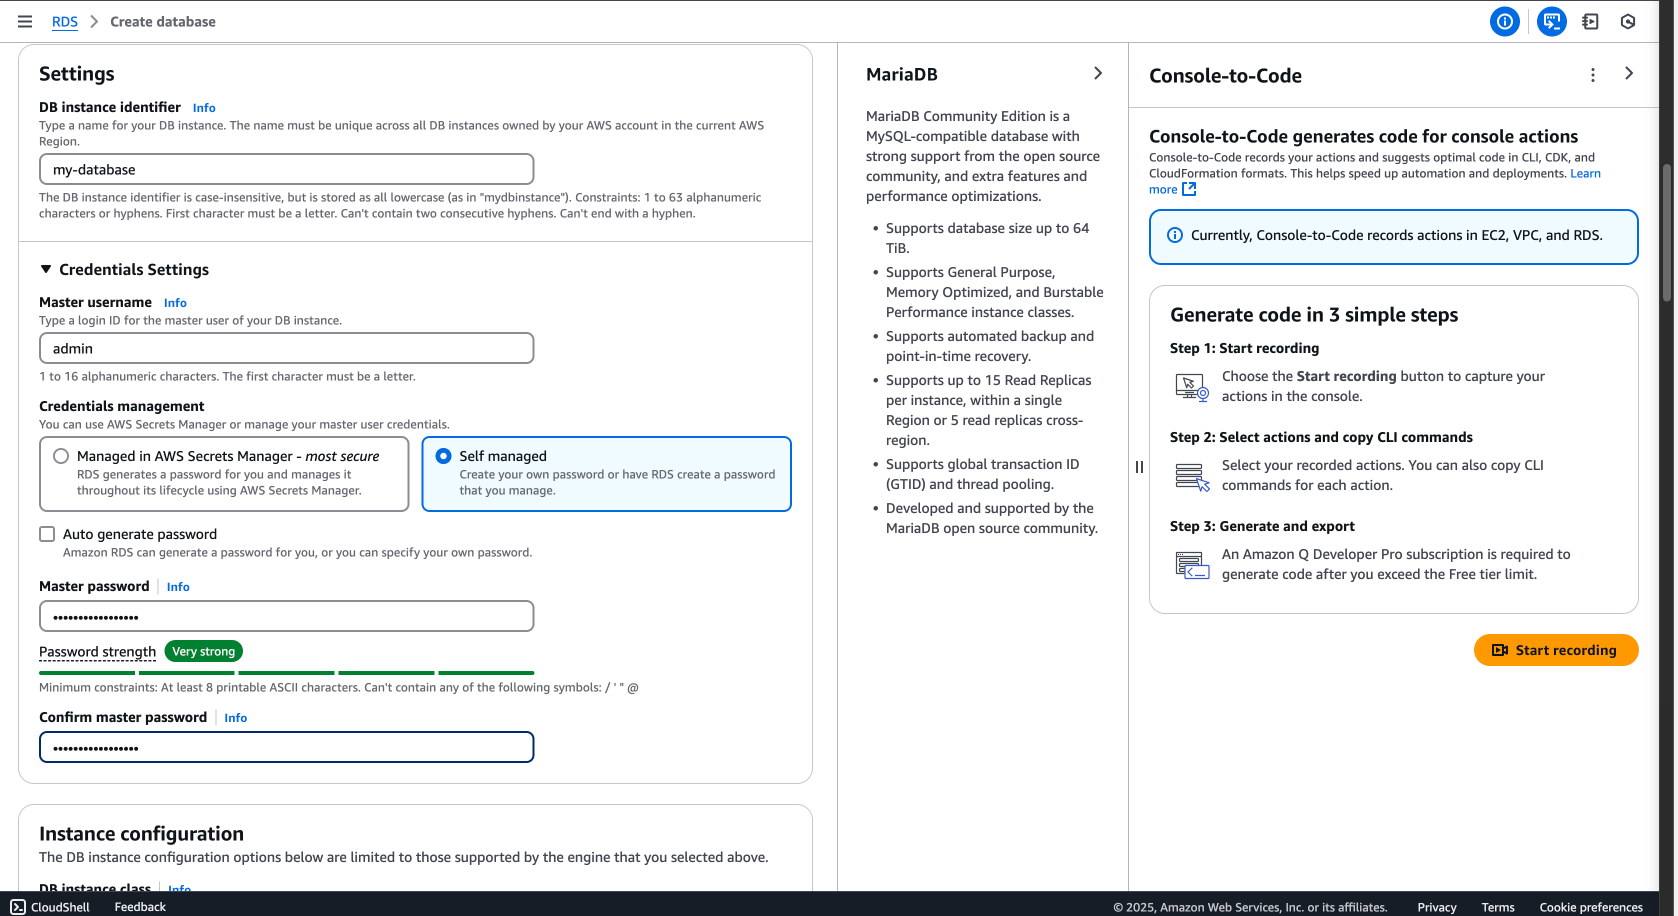The height and width of the screenshot is (916, 1678).
Task: Click the Master password input field
Action: pyautogui.click(x=286, y=616)
